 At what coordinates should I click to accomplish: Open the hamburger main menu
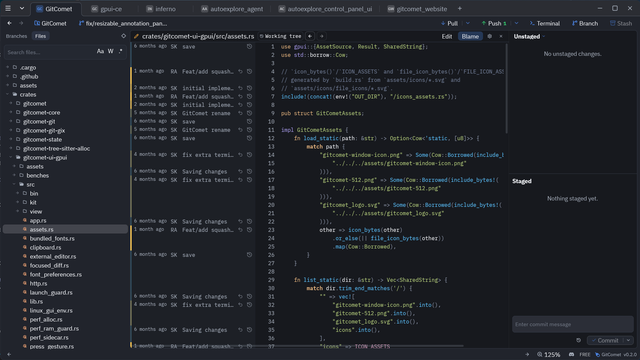point(8,8)
